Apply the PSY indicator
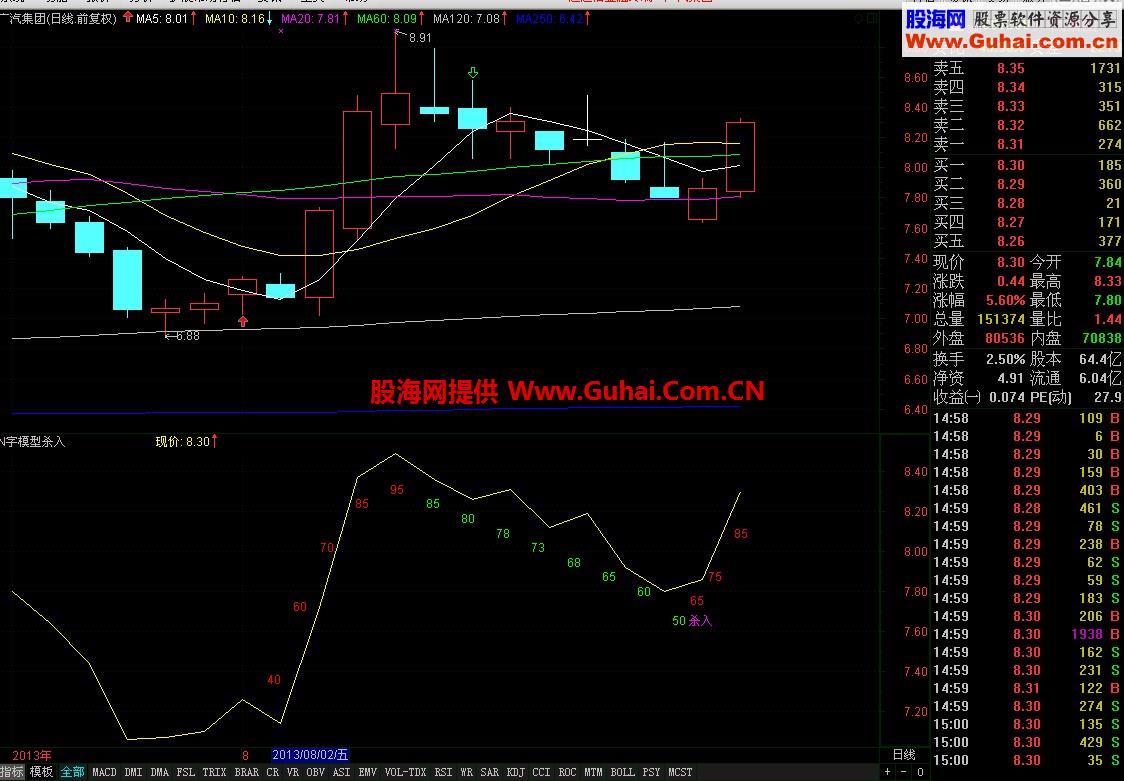Image resolution: width=1124 pixels, height=781 pixels. pyautogui.click(x=652, y=772)
